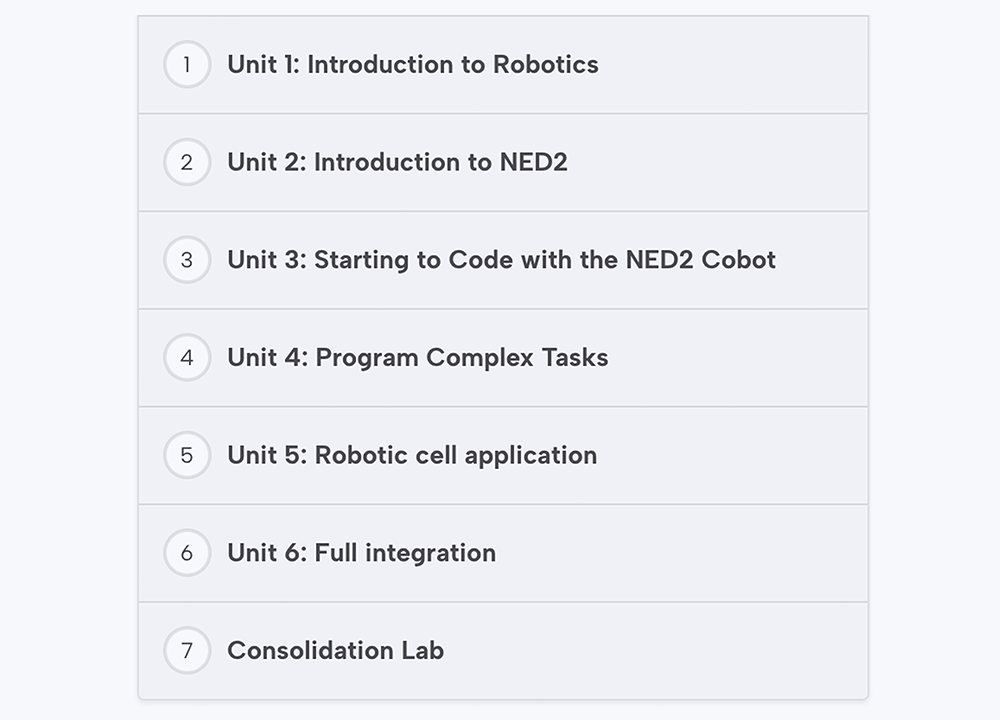Expand the Unit 2 row's blank space
Viewport: 1000px width, 720px height.
(x=717, y=162)
